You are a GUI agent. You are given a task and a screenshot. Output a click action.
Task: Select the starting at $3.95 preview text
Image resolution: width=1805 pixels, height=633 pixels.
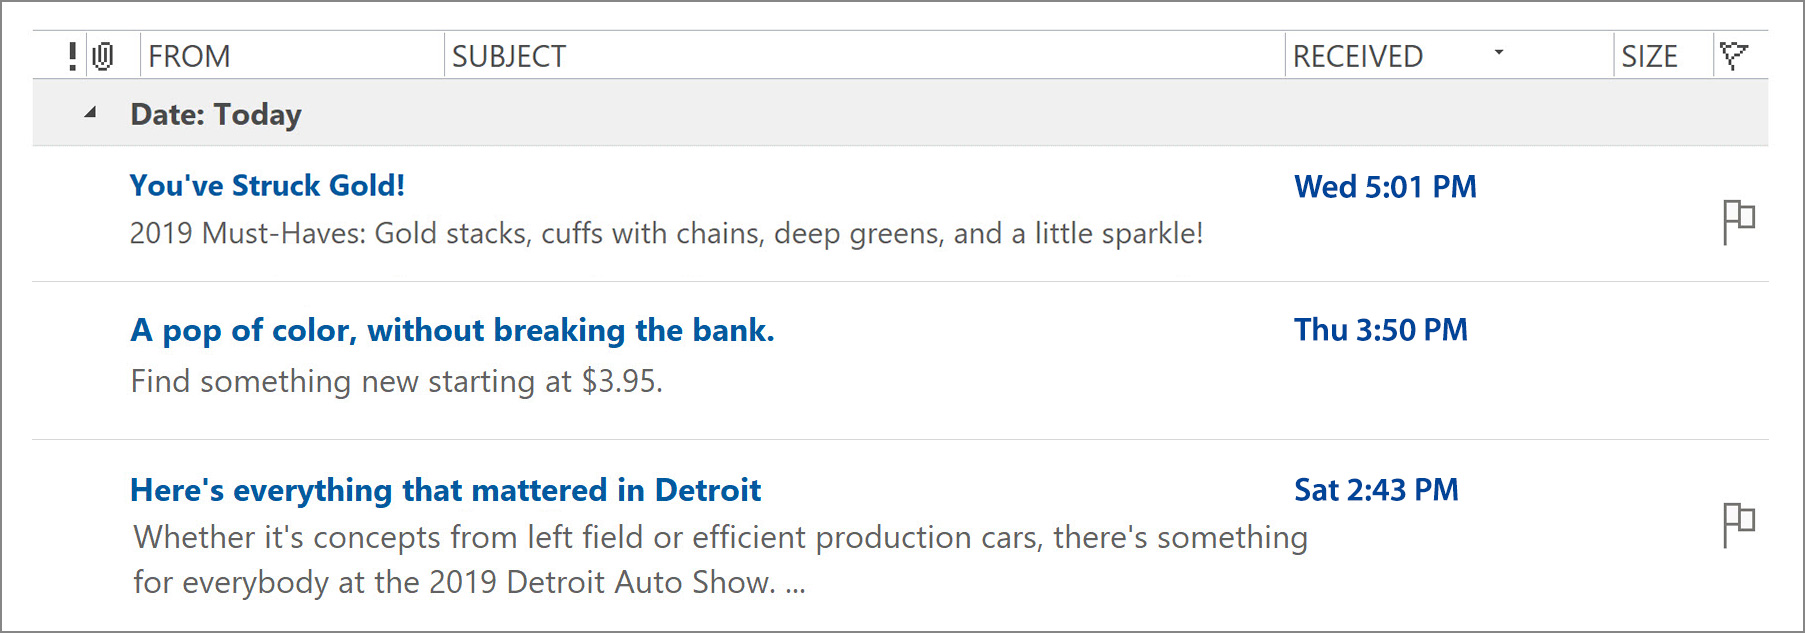396,381
